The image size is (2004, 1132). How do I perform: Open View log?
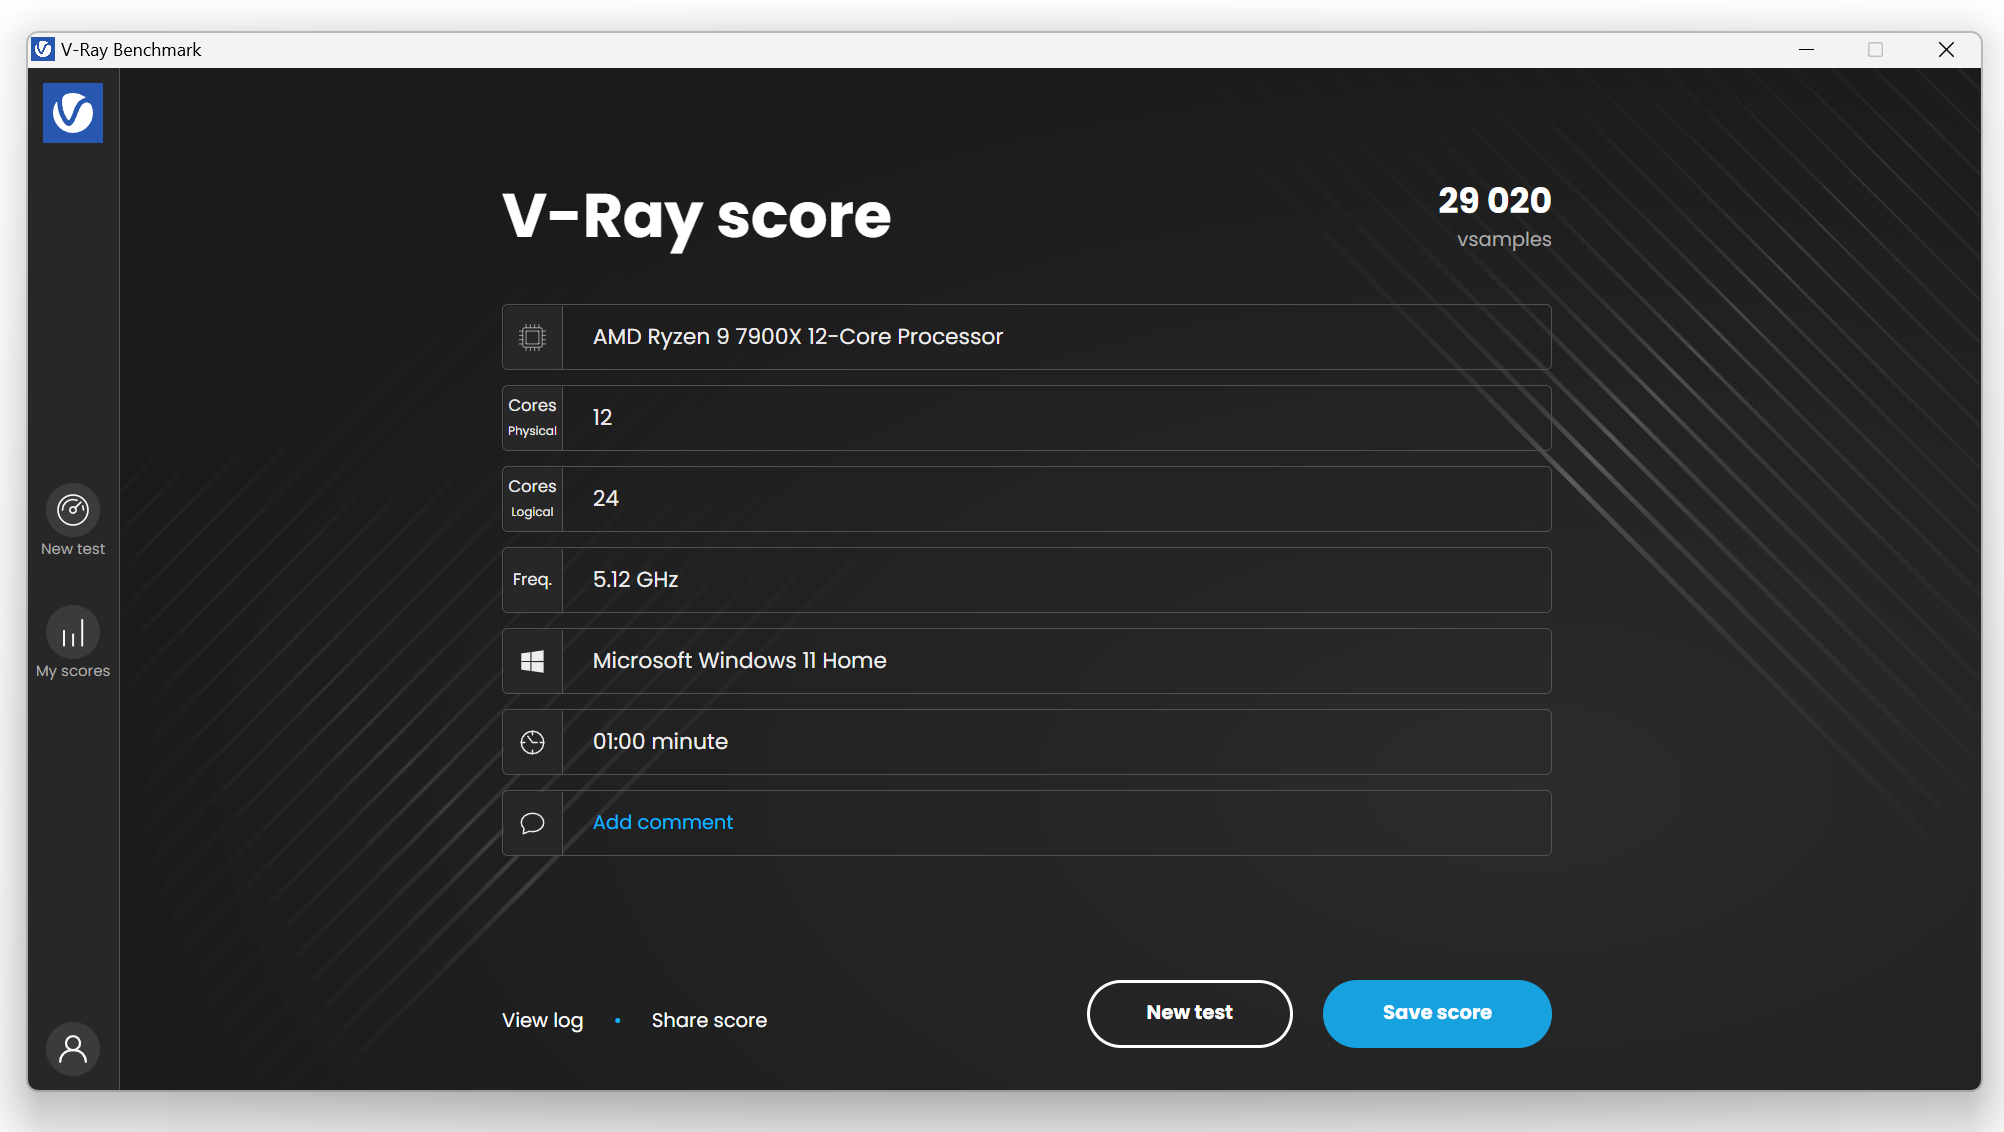coord(542,1020)
